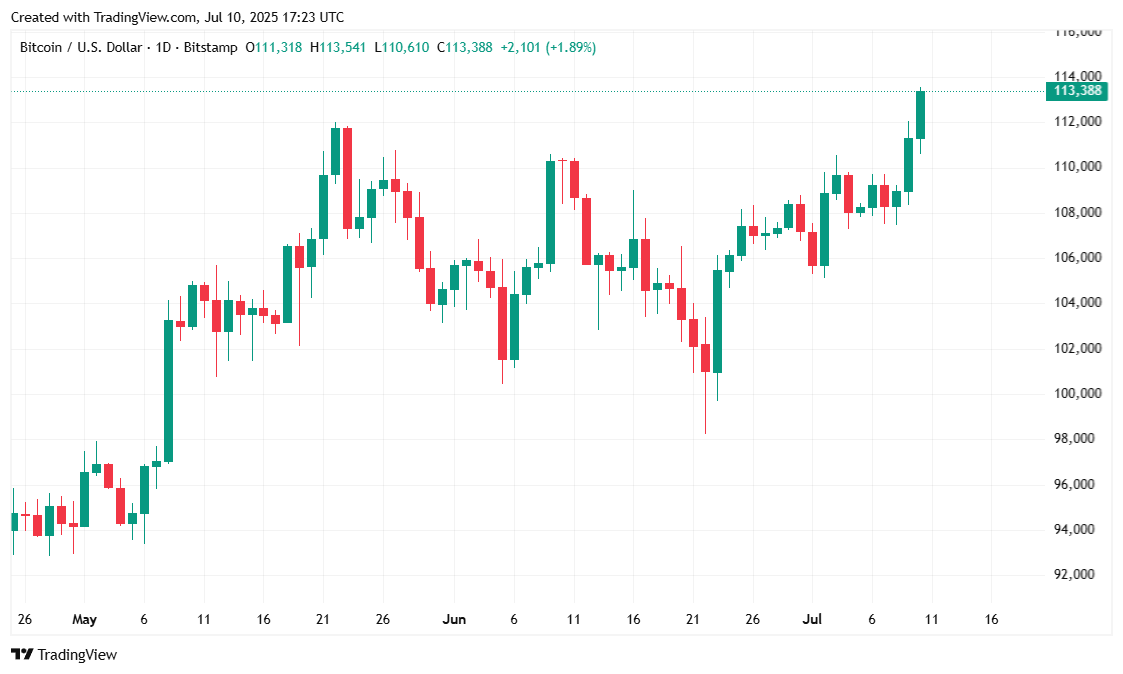The width and height of the screenshot is (1123, 674).
Task: Select the 116,000 price axis label
Action: point(1077,31)
